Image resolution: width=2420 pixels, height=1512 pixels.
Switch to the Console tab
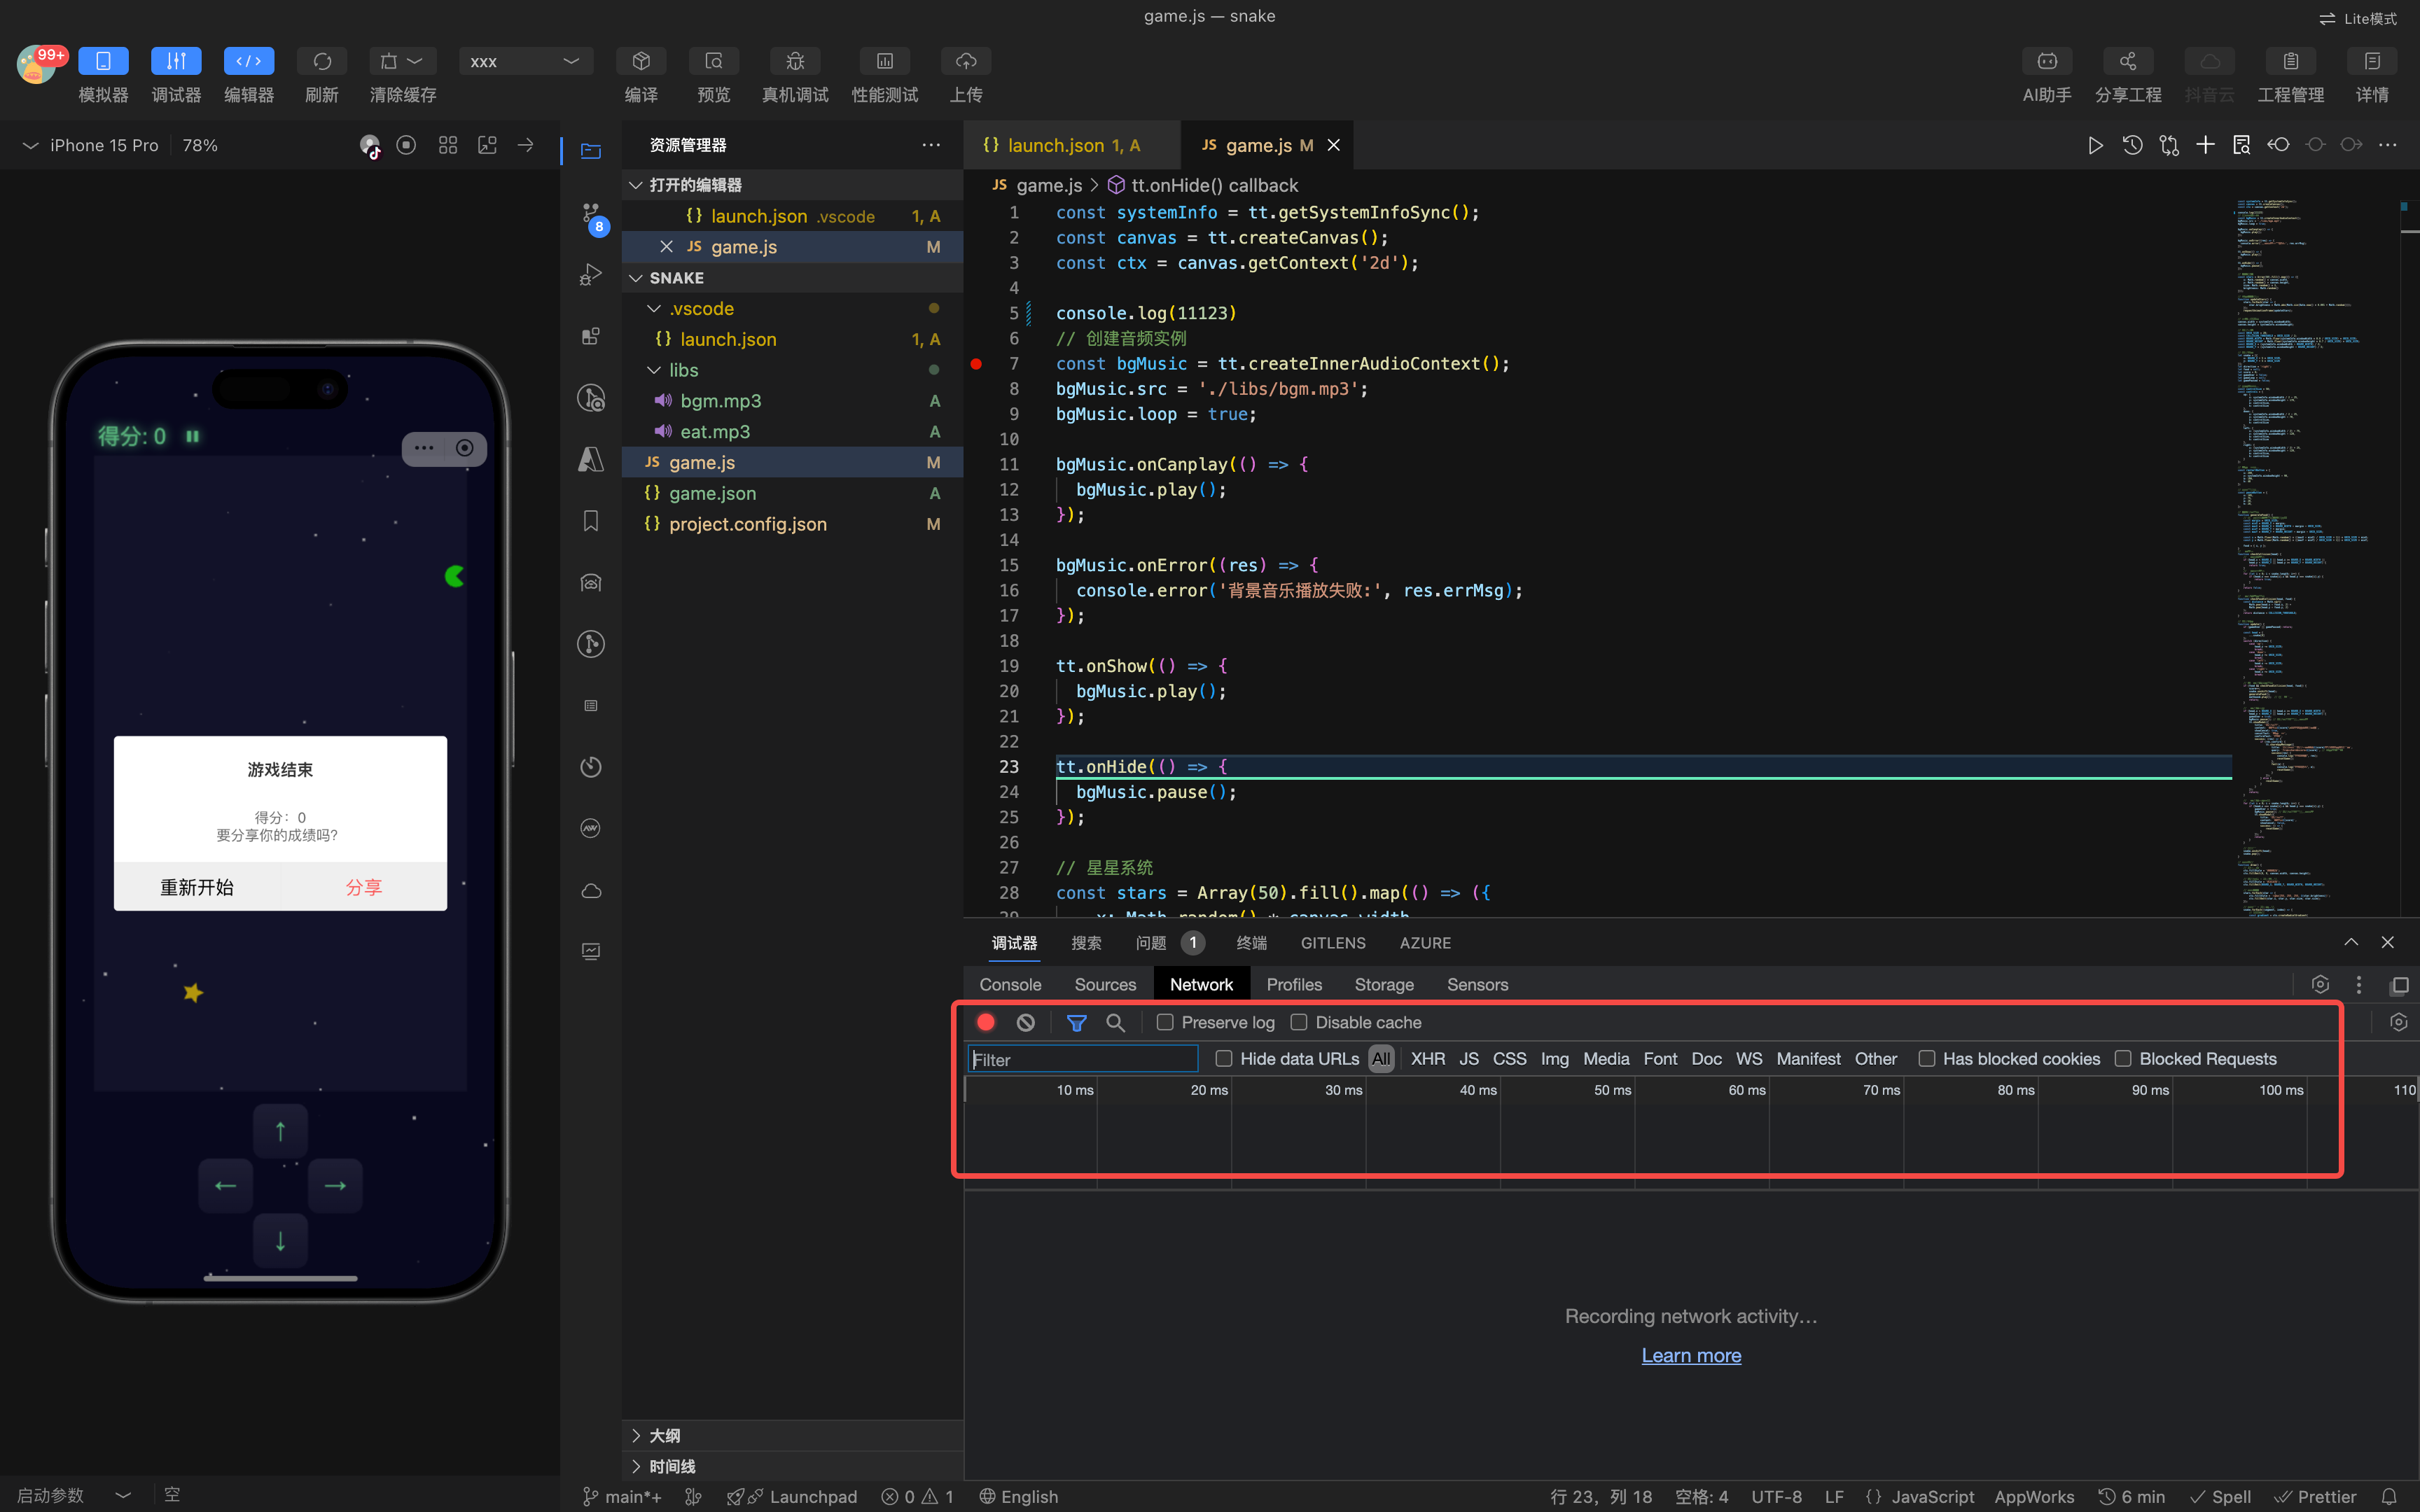point(1010,985)
